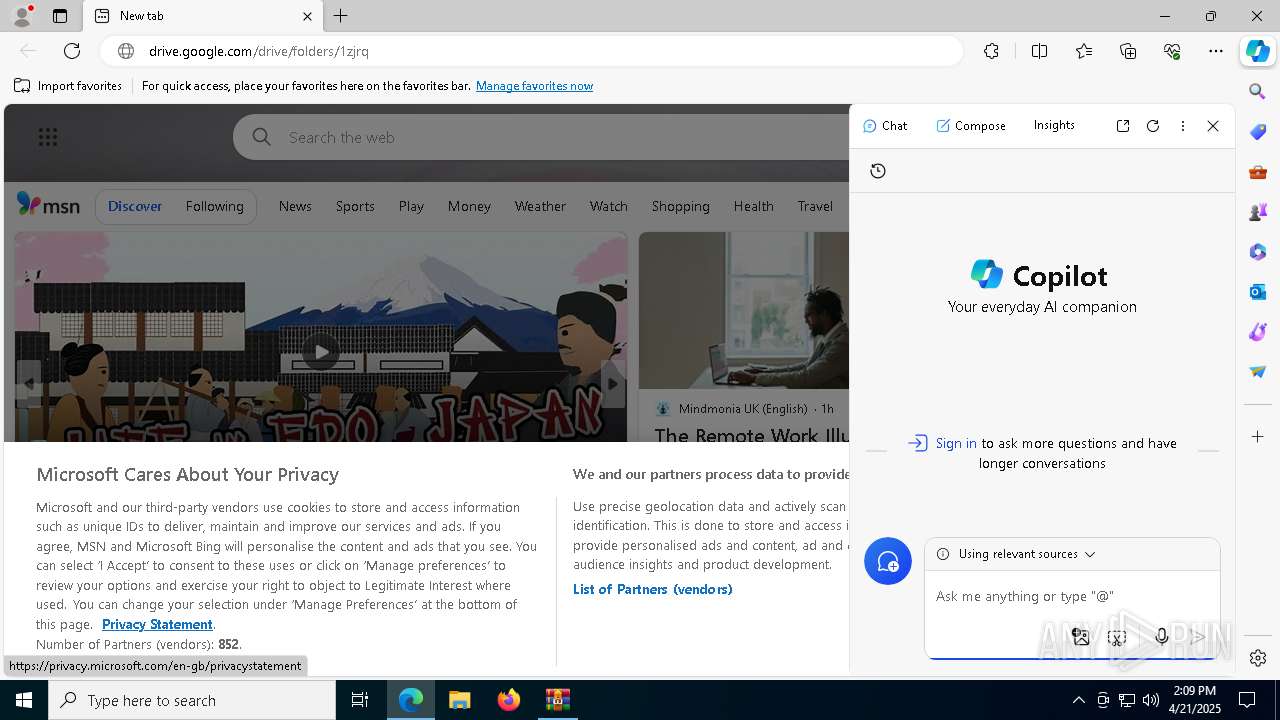Open sidebar Search icon
The image size is (1280, 720).
pyautogui.click(x=1258, y=91)
